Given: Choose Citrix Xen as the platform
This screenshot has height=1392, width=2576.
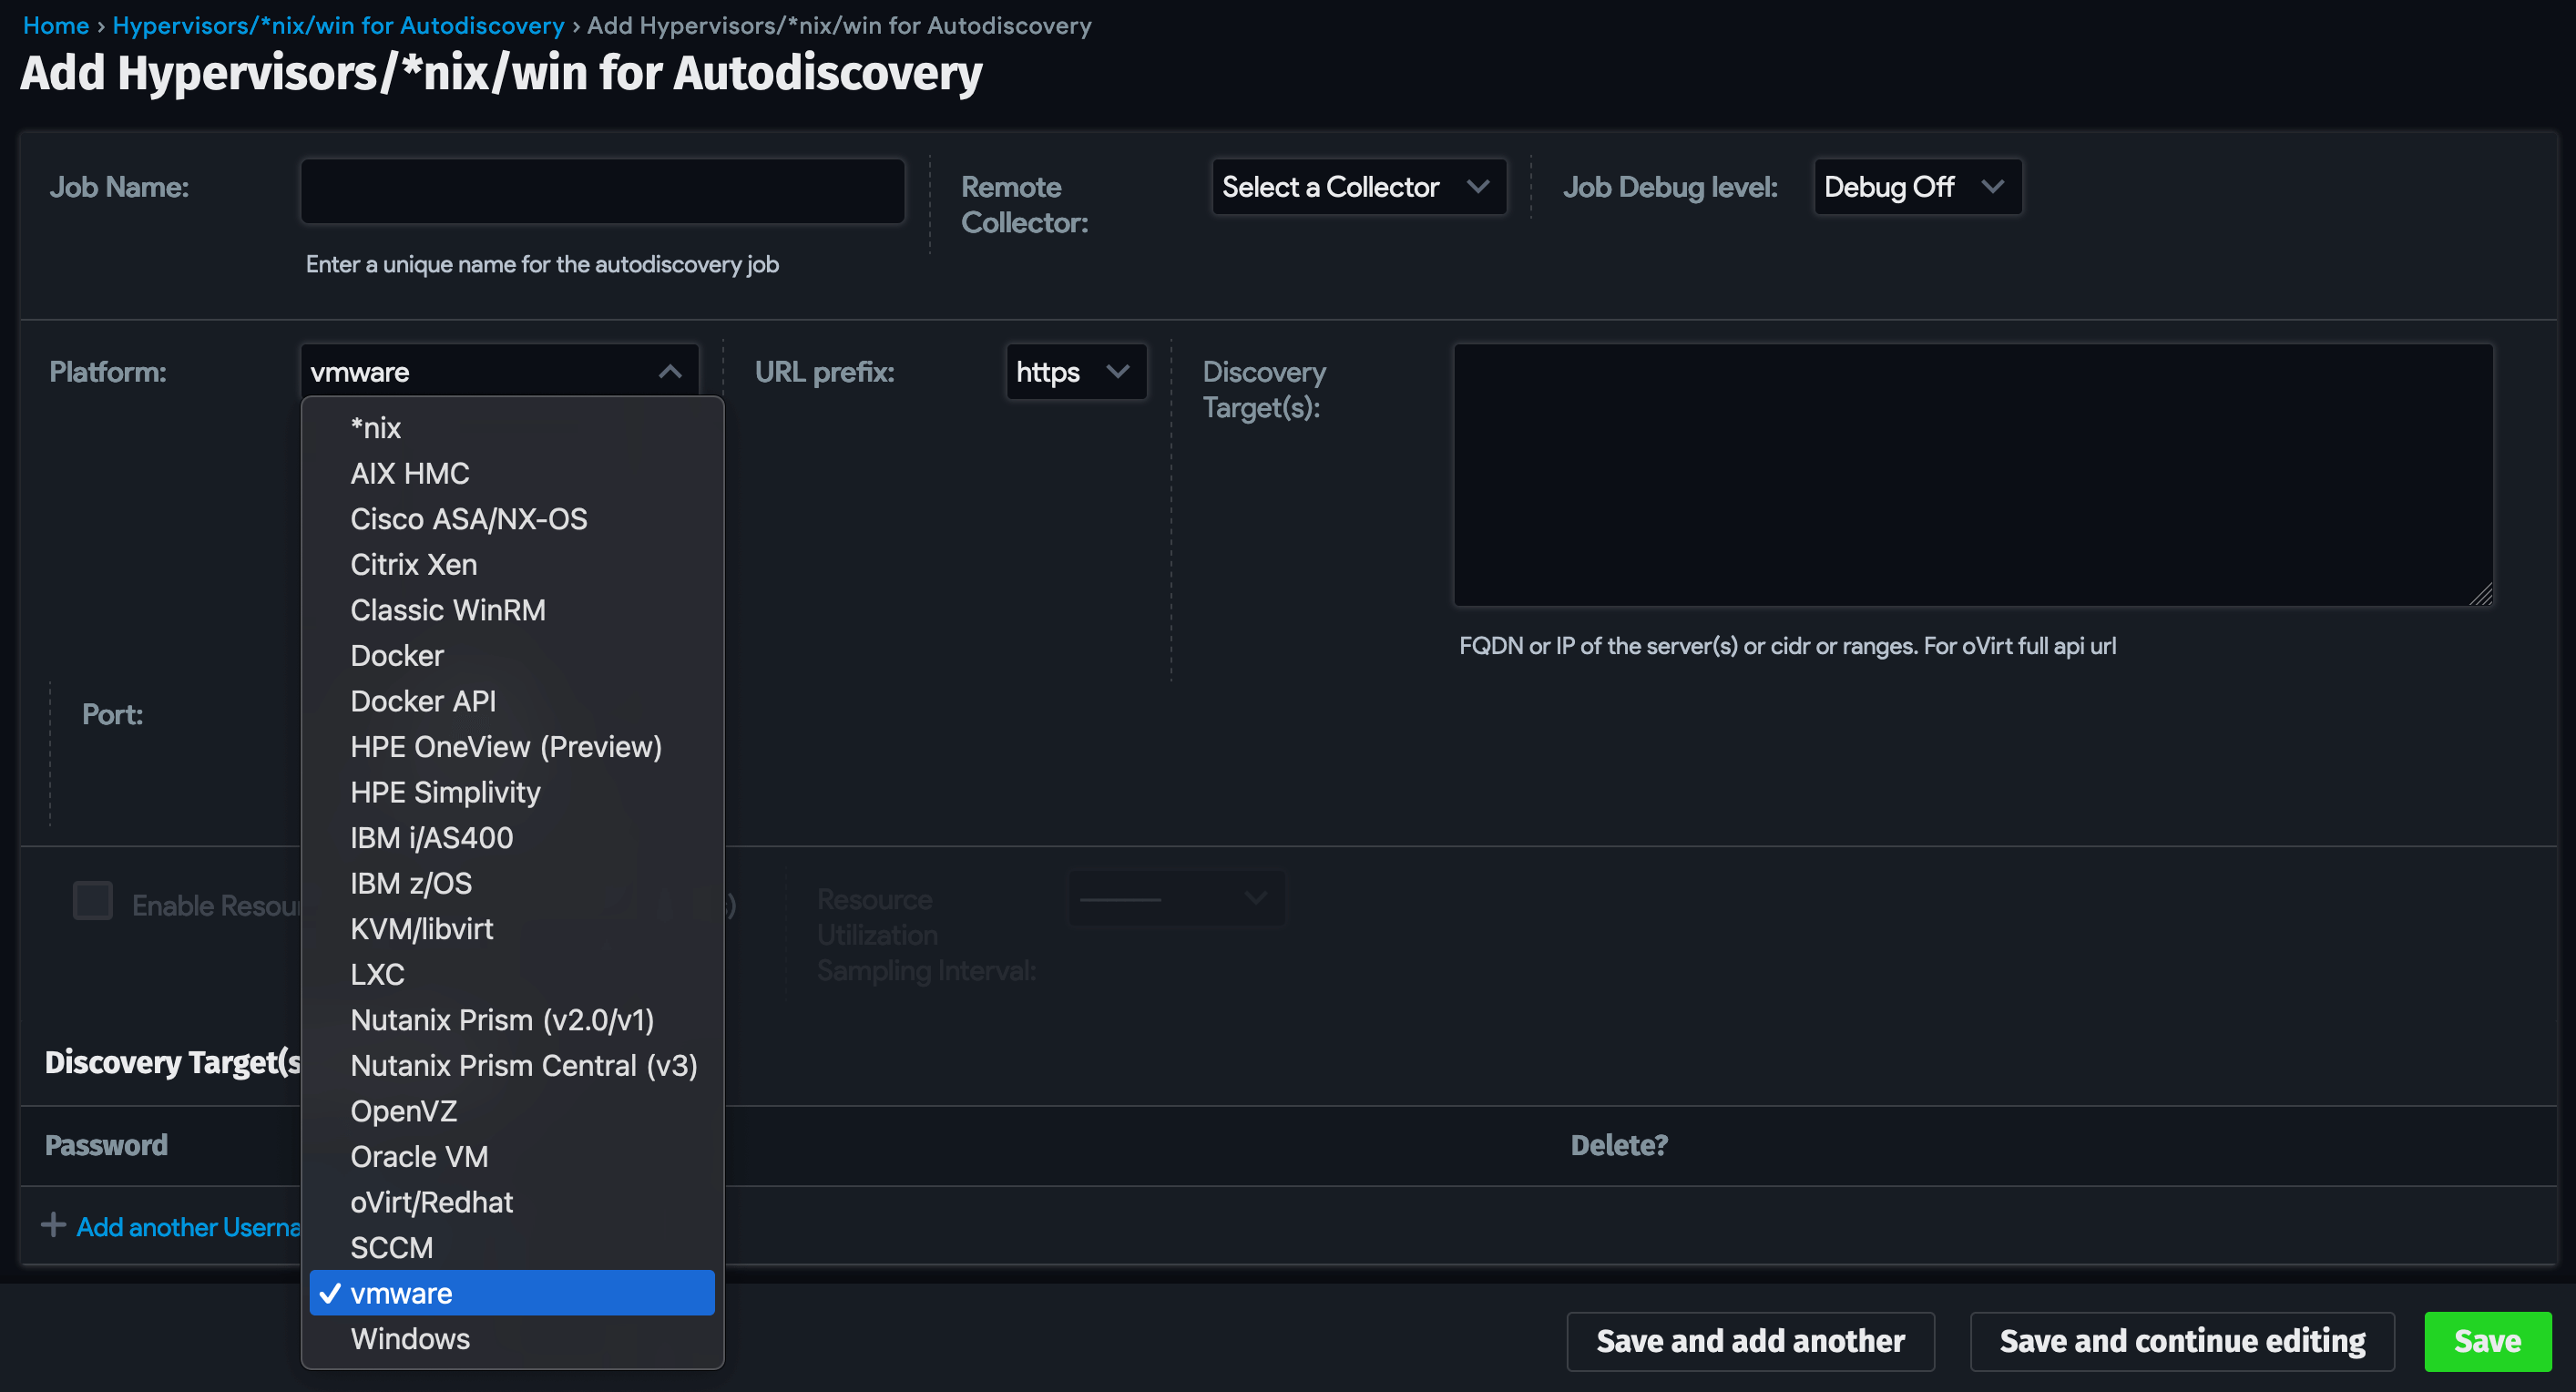Looking at the screenshot, I should [413, 564].
